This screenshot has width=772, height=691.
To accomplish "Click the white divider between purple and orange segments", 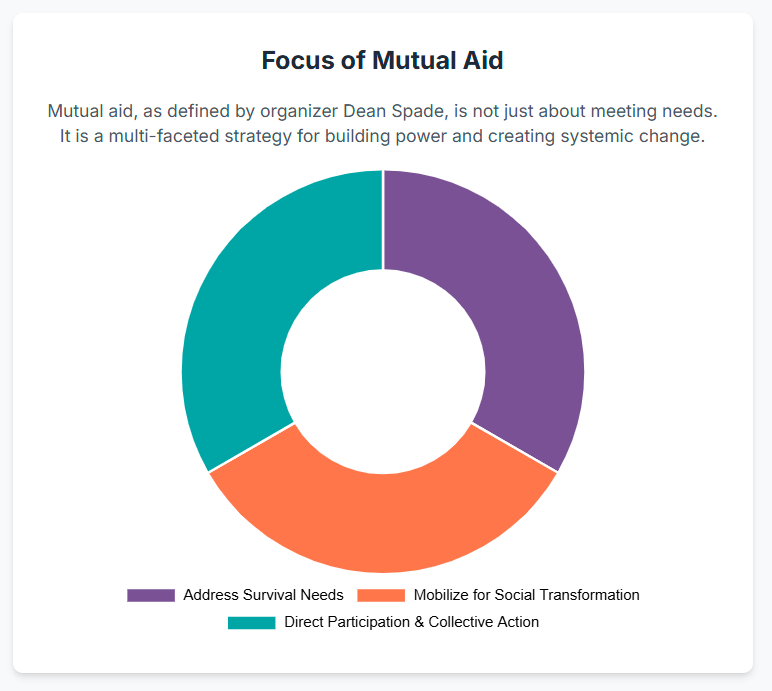I will (x=514, y=447).
